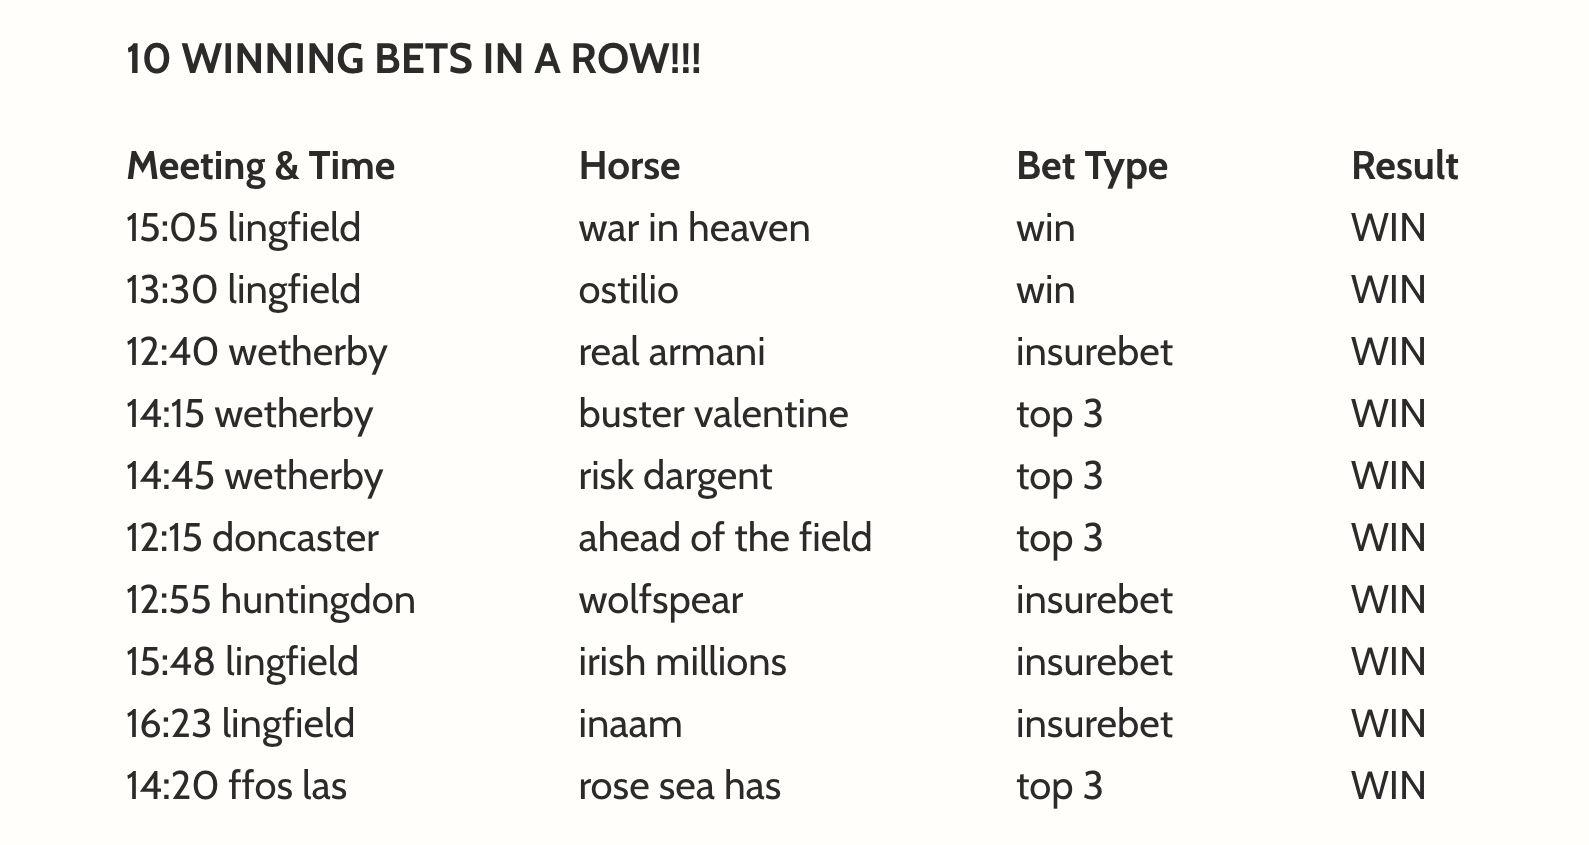The image size is (1589, 845).
Task: Select the horse 'ostilio'
Action: [x=628, y=290]
